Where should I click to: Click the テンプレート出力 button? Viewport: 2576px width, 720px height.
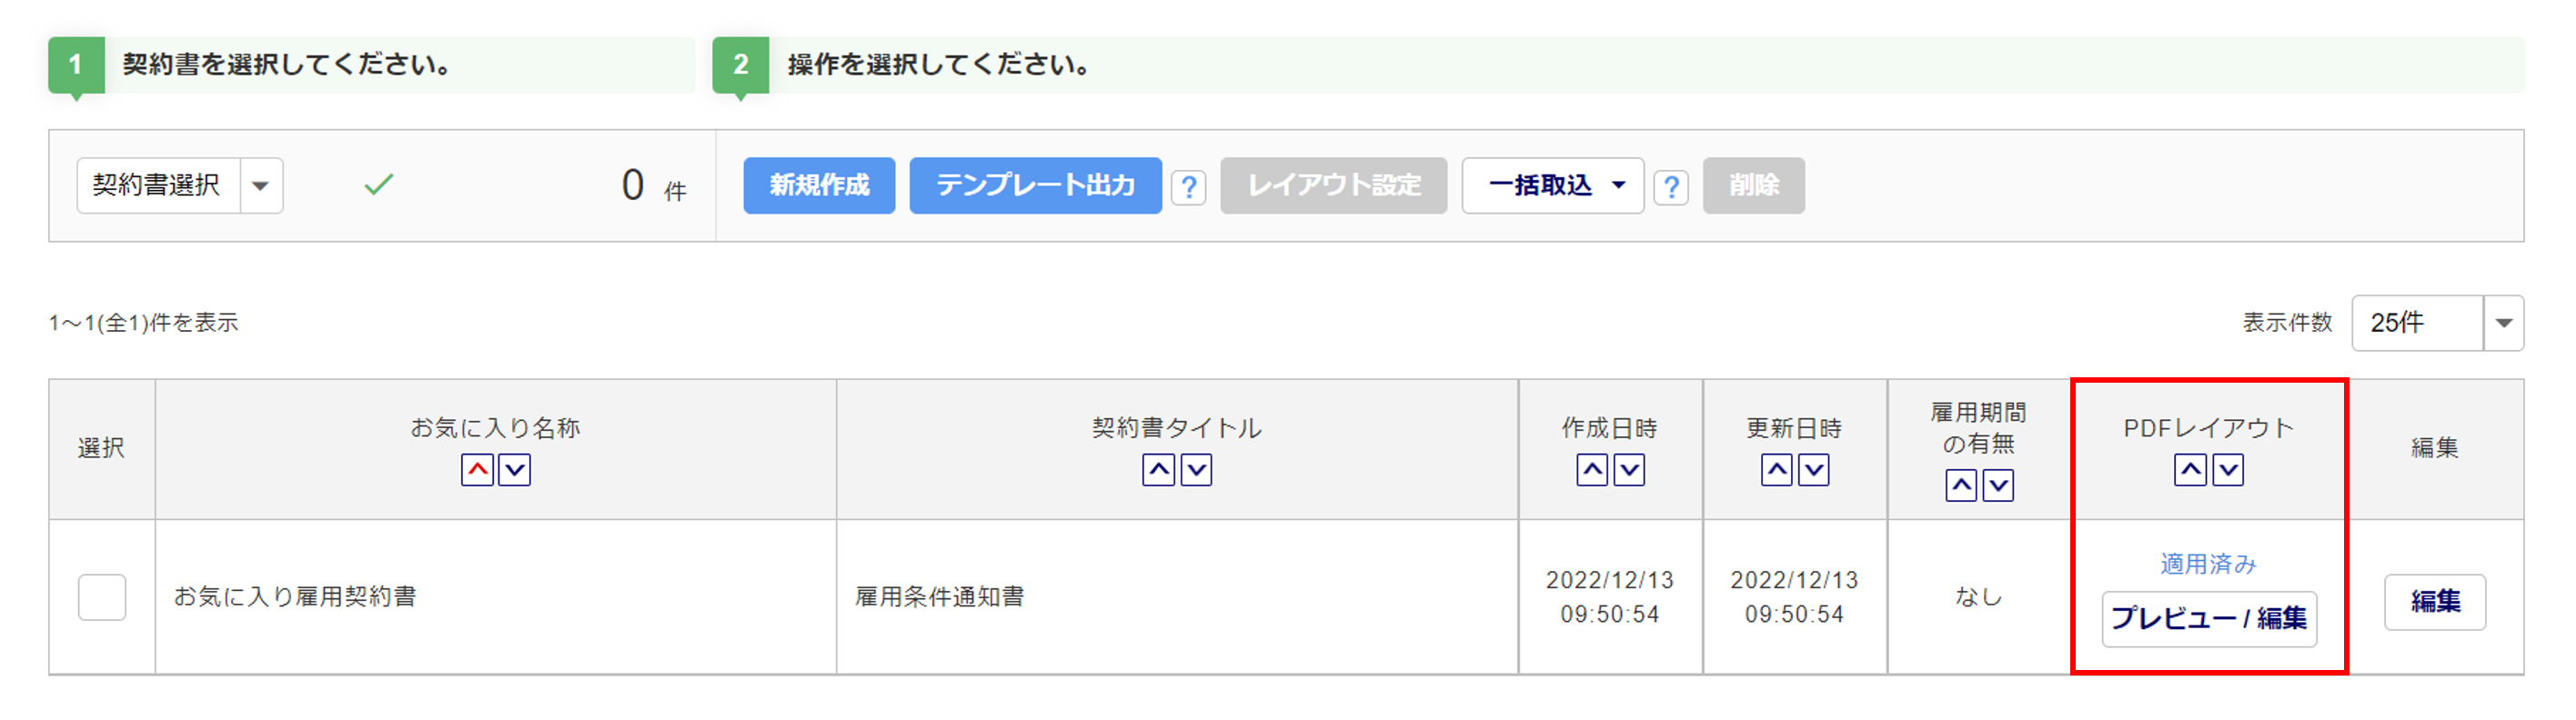pyautogui.click(x=1035, y=186)
